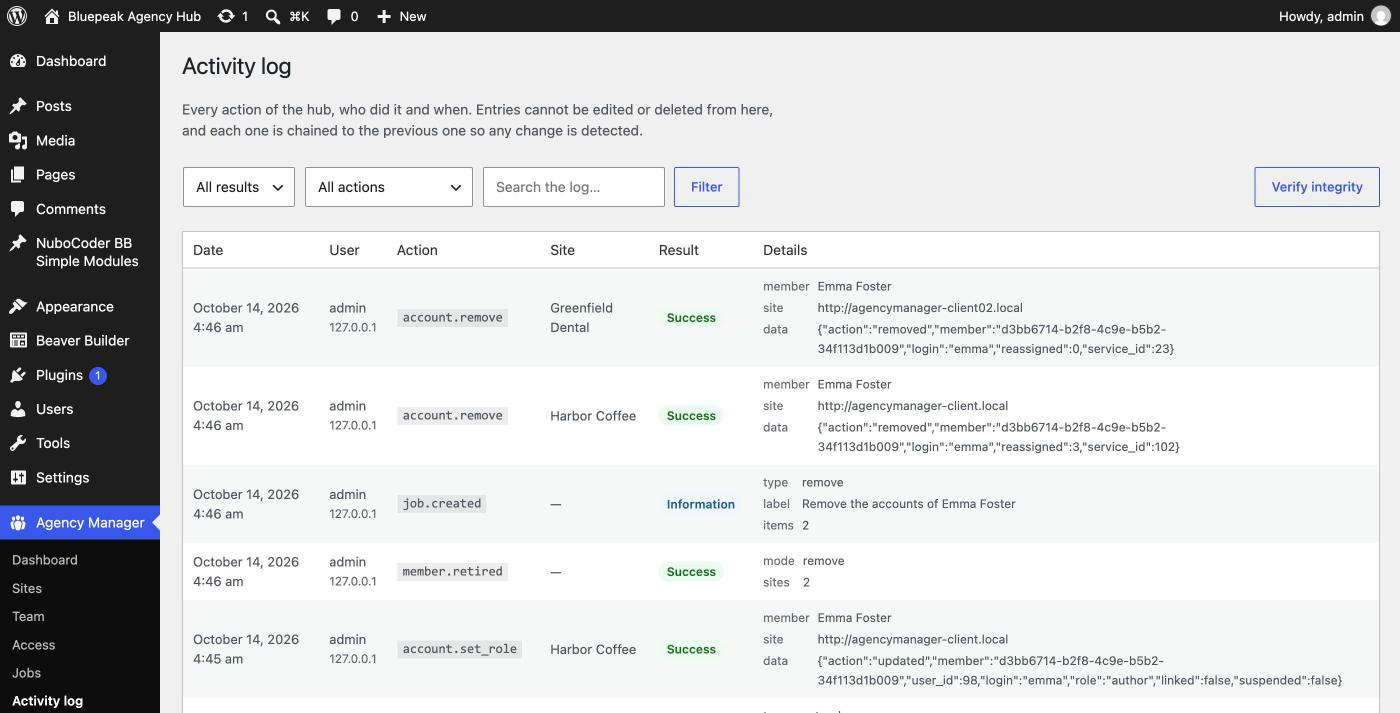
Task: Open Appearance in the sidebar menu
Action: [80, 307]
